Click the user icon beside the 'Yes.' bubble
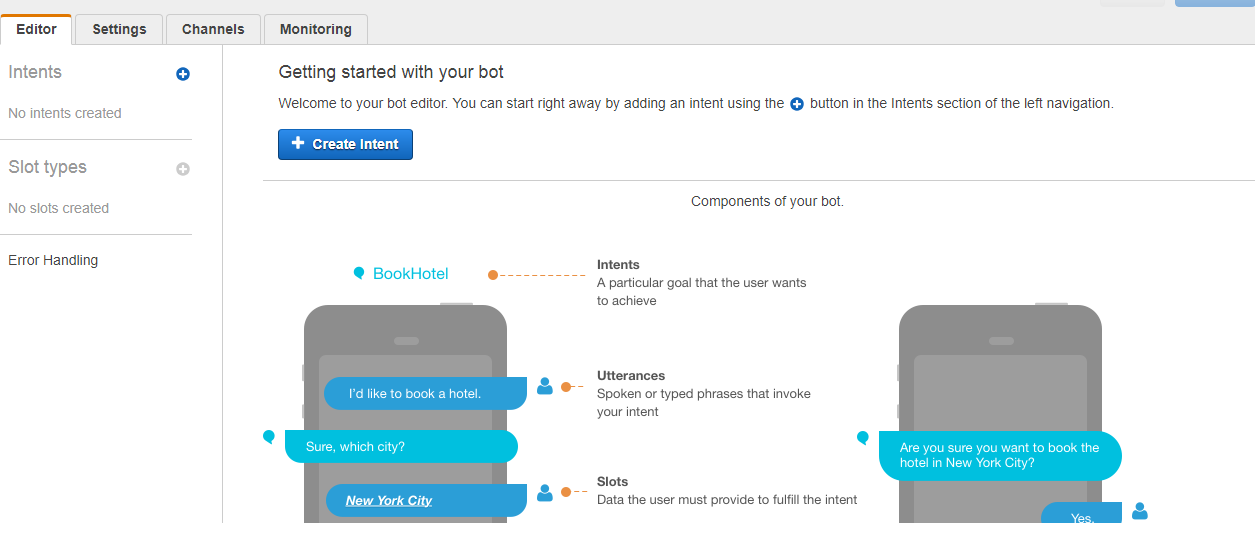The image size is (1255, 538). pyautogui.click(x=1140, y=511)
